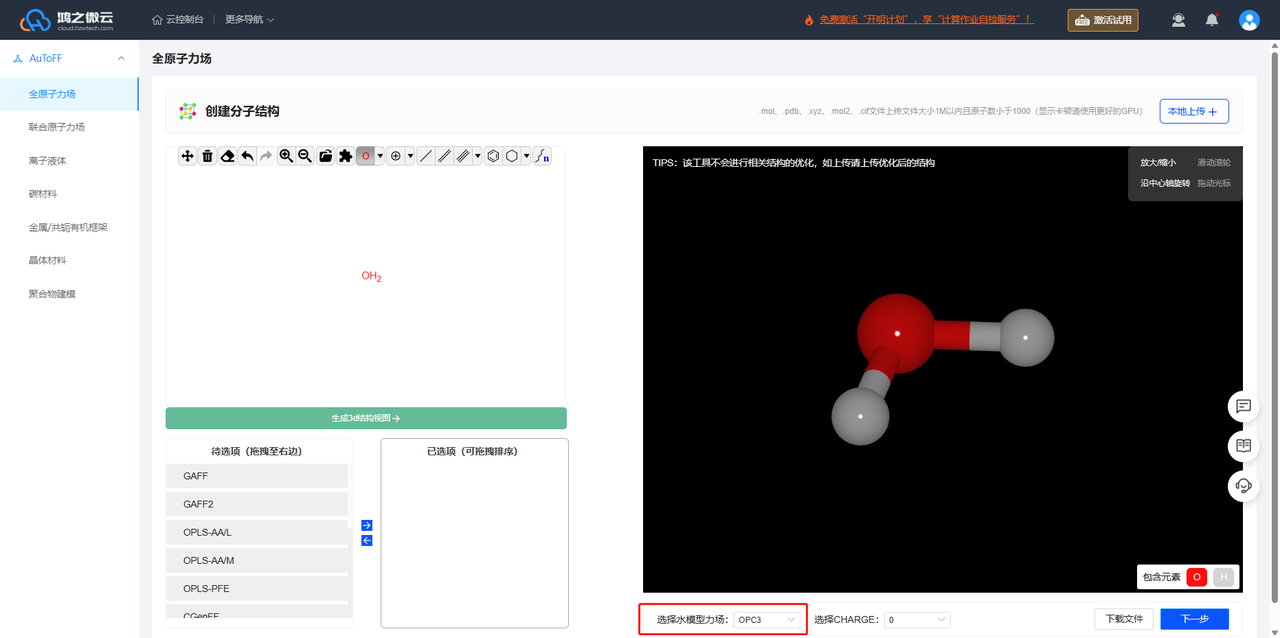Expand the more navigation dropdown
This screenshot has width=1280, height=638.
(x=249, y=19)
